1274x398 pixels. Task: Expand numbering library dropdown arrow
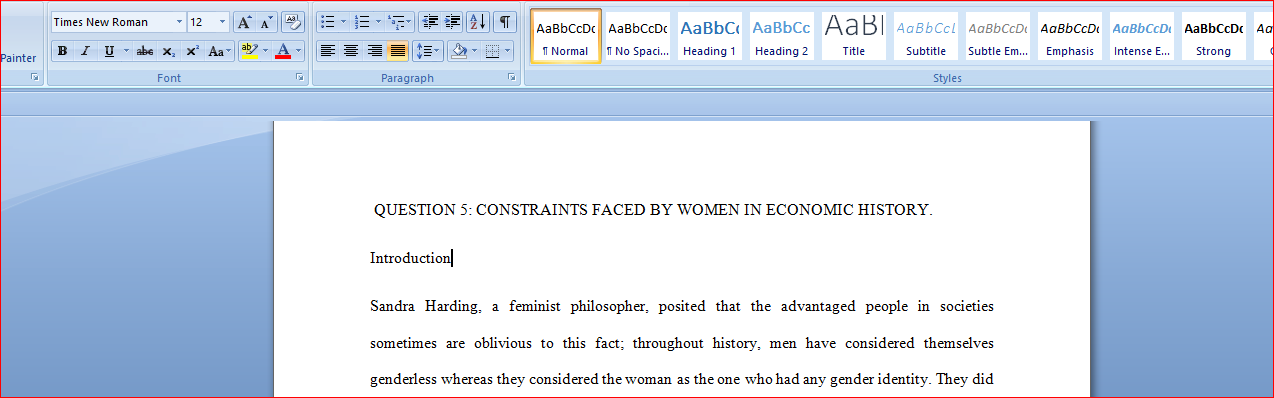(x=378, y=21)
